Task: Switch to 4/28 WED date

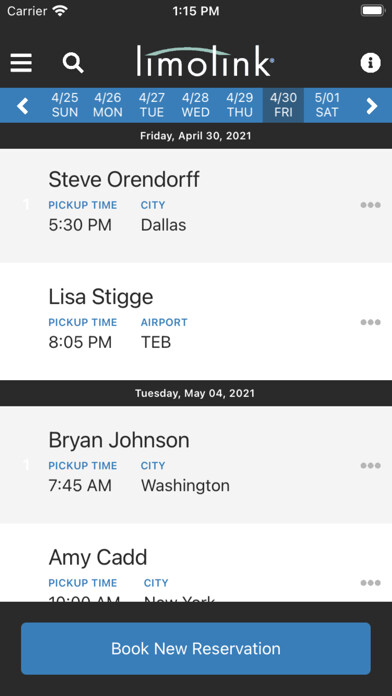Action: (195, 105)
